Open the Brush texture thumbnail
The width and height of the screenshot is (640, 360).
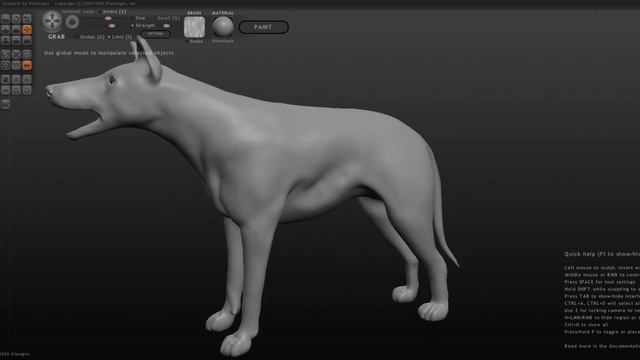[194, 27]
